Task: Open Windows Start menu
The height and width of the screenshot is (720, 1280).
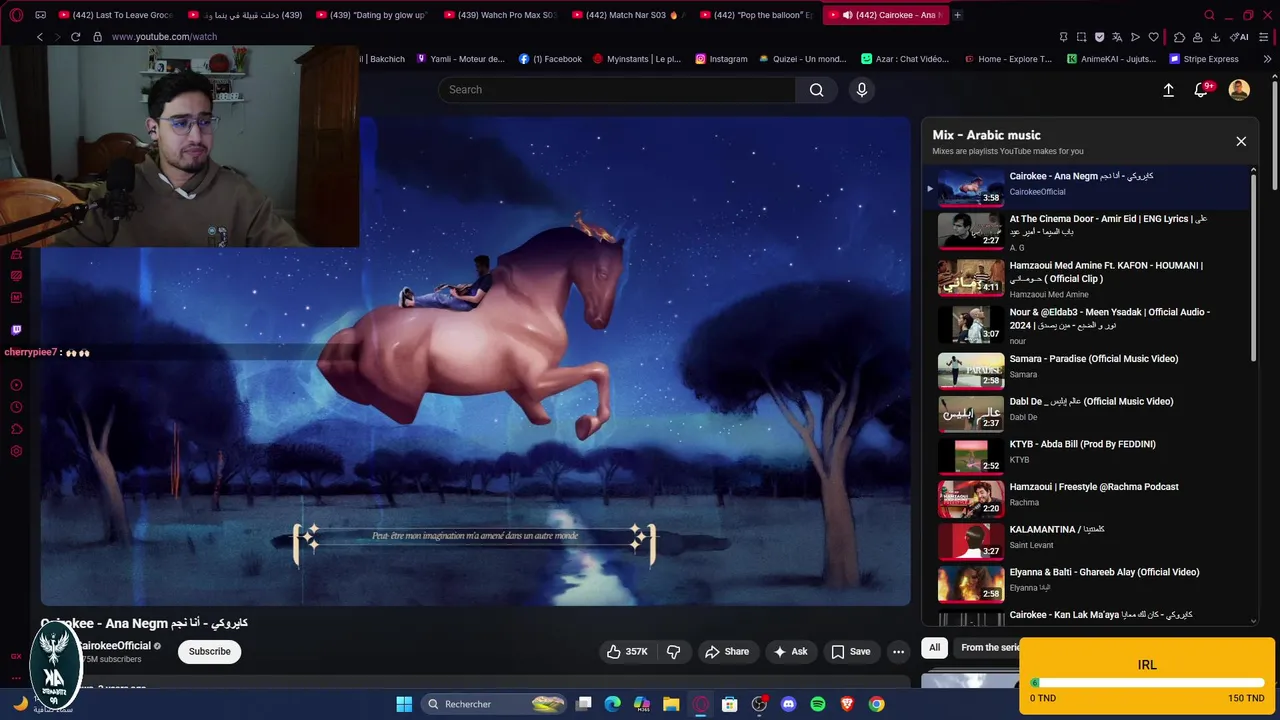Action: pos(404,704)
